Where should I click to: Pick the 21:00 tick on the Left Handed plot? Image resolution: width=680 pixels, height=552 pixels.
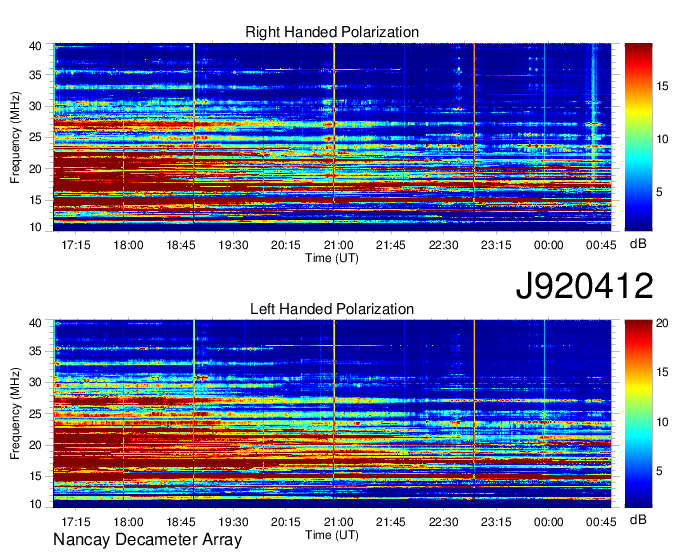(339, 522)
